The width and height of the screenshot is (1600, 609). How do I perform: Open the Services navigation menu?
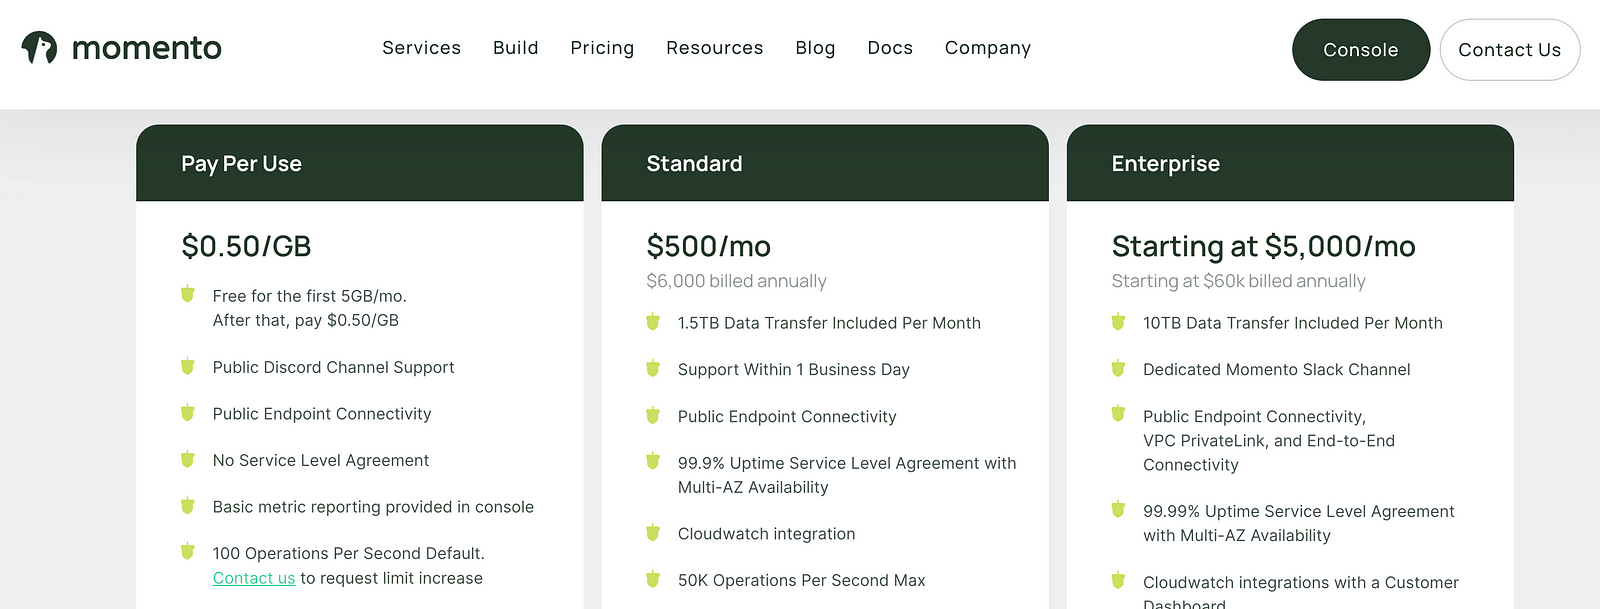(421, 48)
